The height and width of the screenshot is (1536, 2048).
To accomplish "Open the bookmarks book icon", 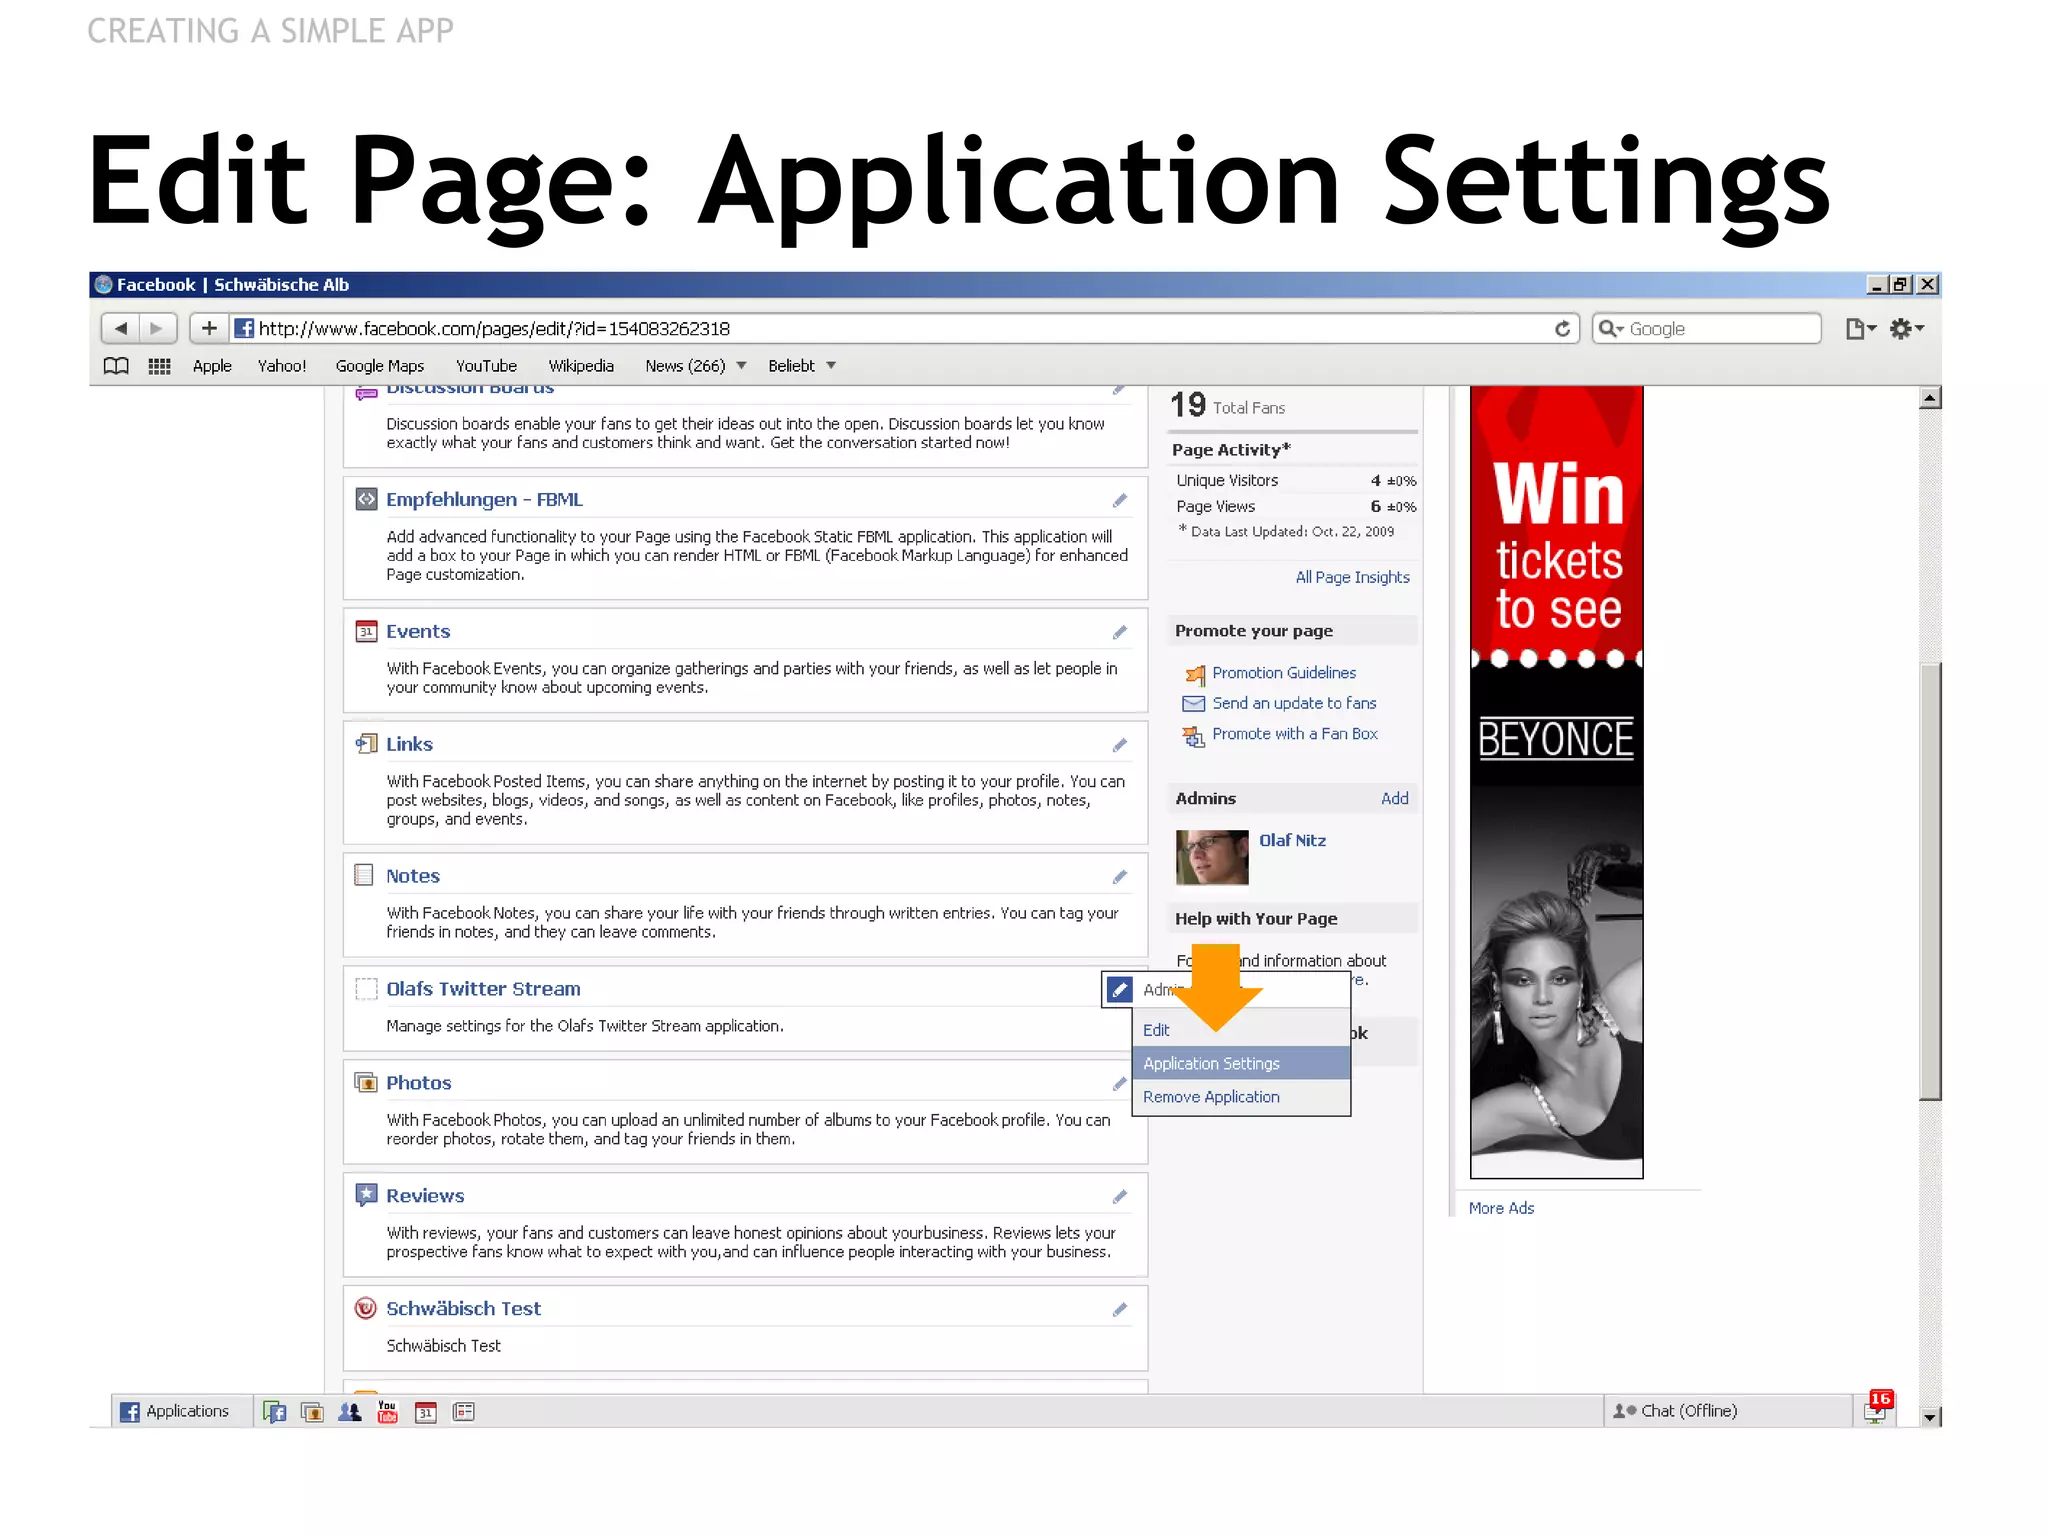I will click(116, 366).
